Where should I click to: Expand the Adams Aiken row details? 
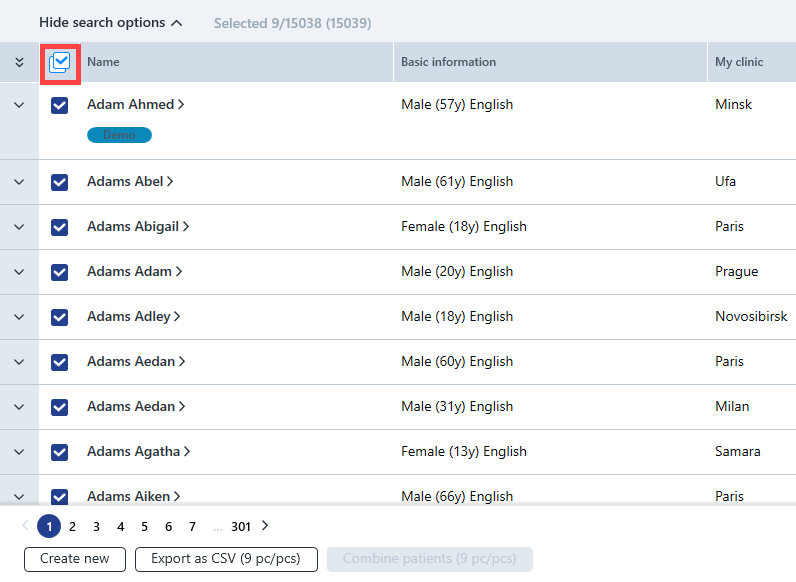19,497
